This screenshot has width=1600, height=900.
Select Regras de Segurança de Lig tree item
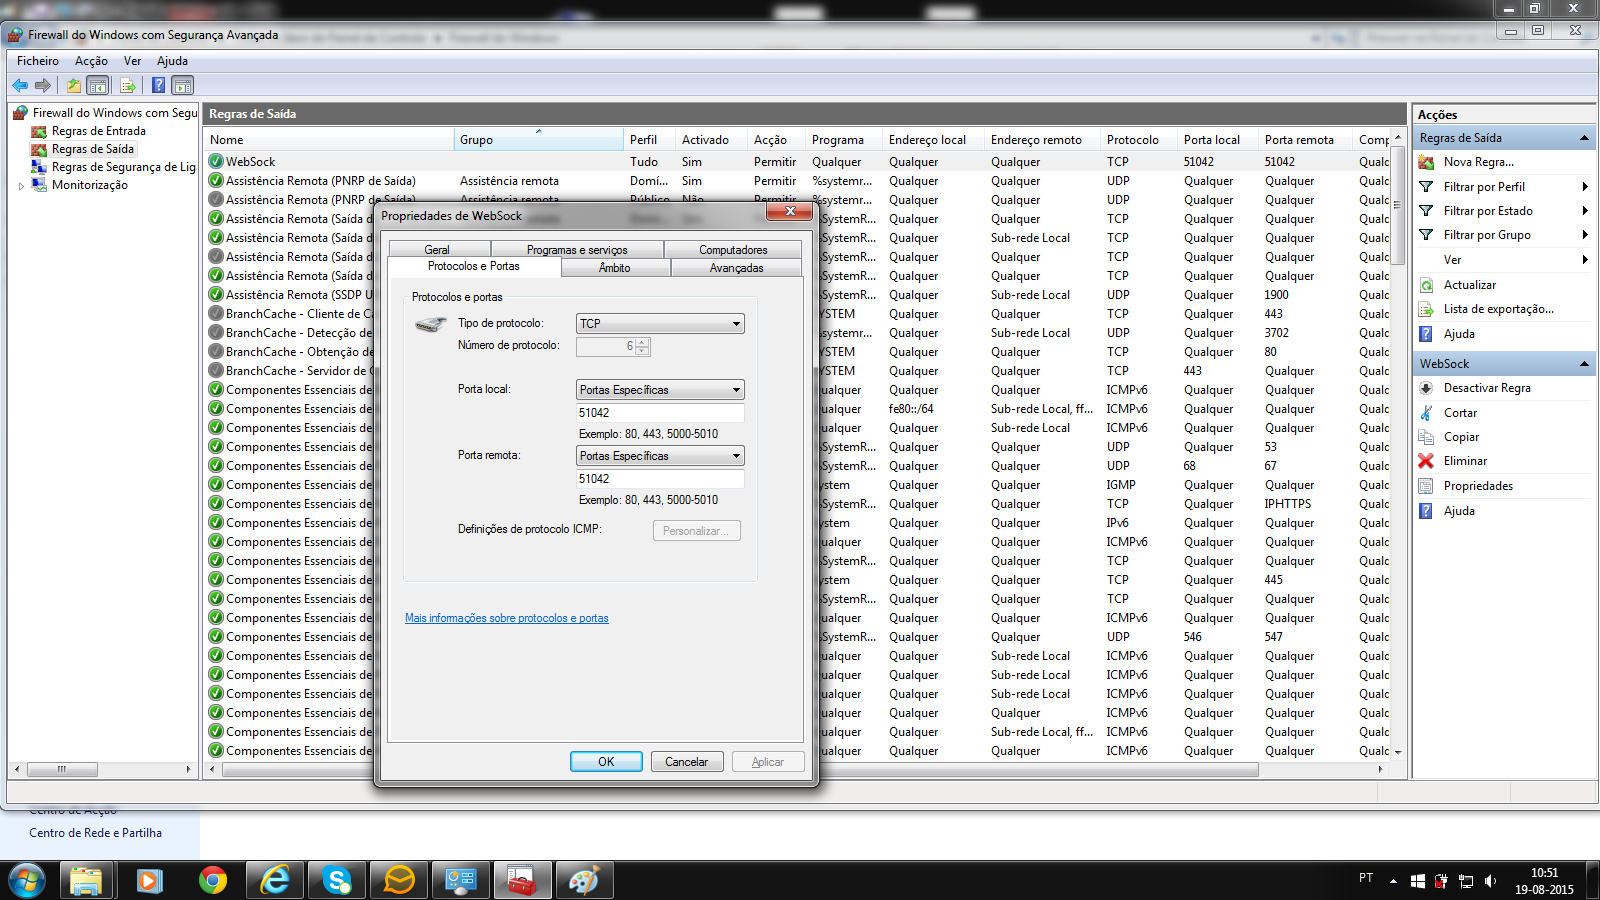(x=124, y=167)
